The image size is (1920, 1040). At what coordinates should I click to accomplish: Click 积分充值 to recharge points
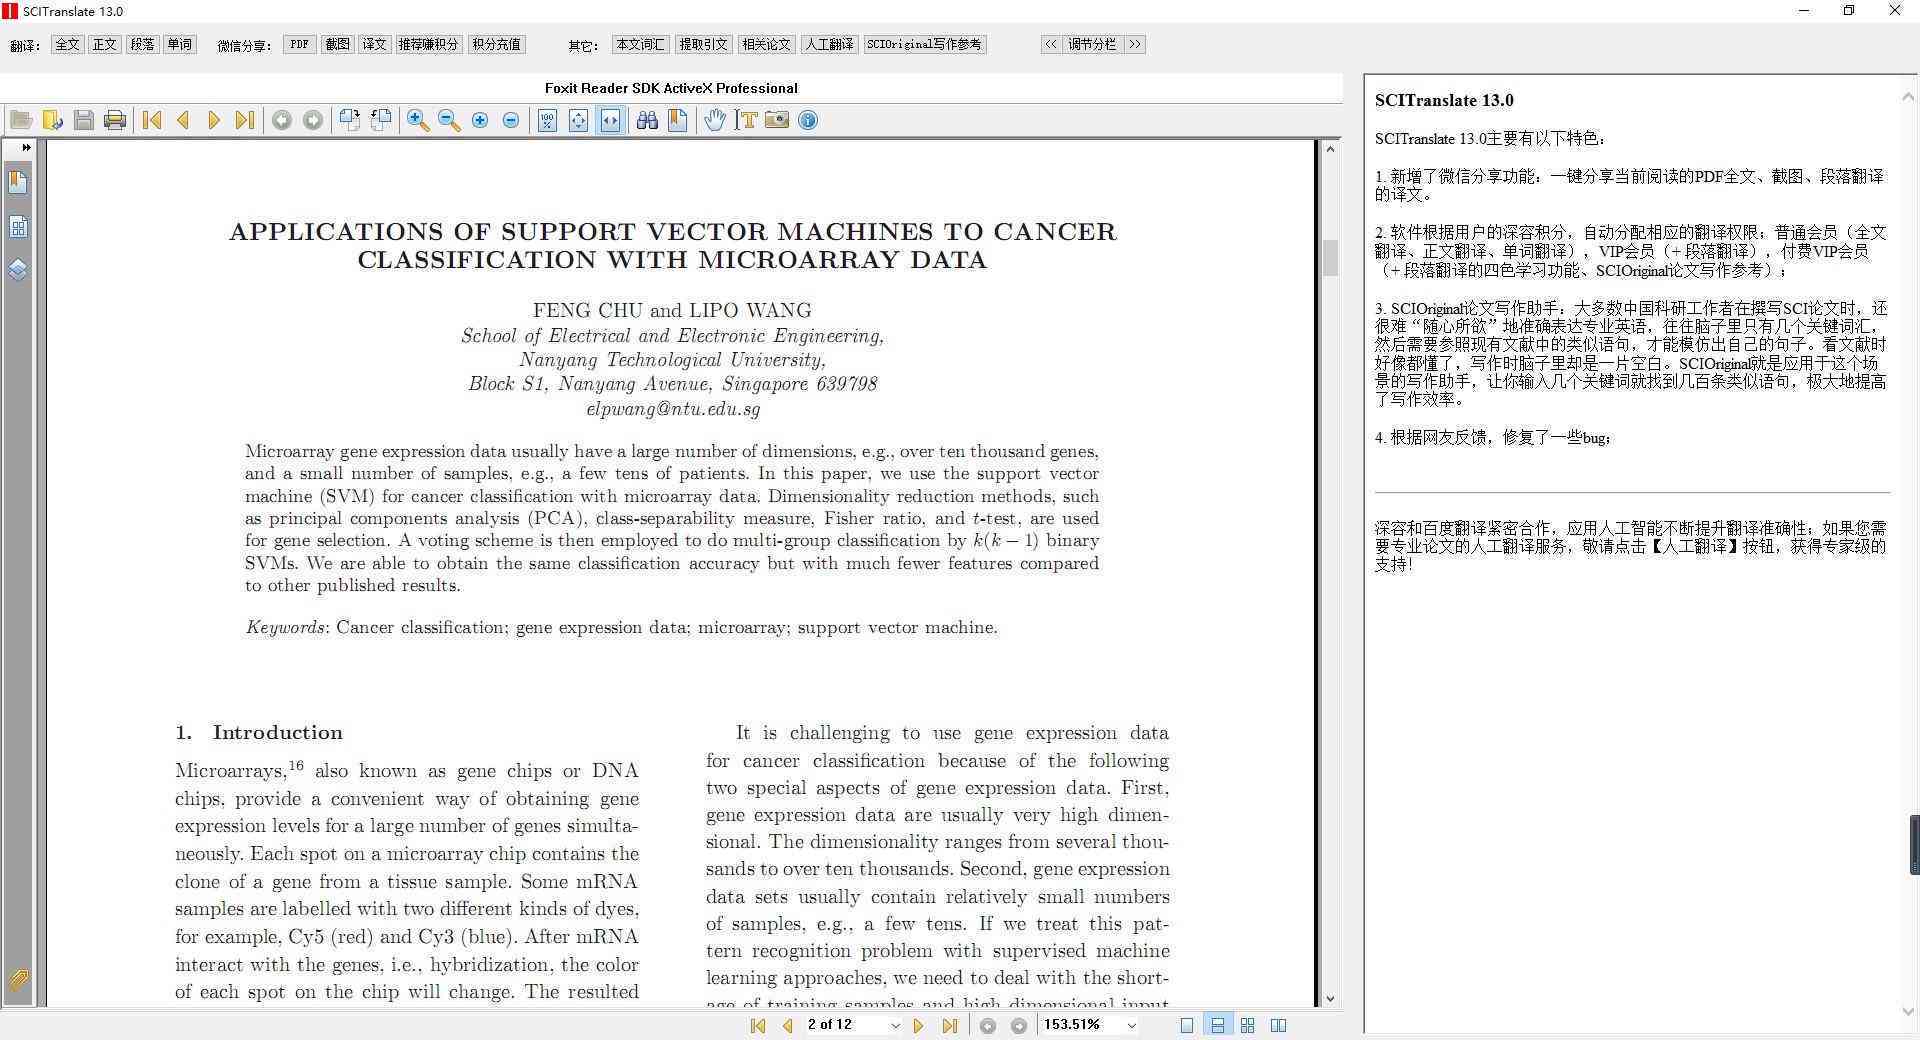[x=497, y=44]
